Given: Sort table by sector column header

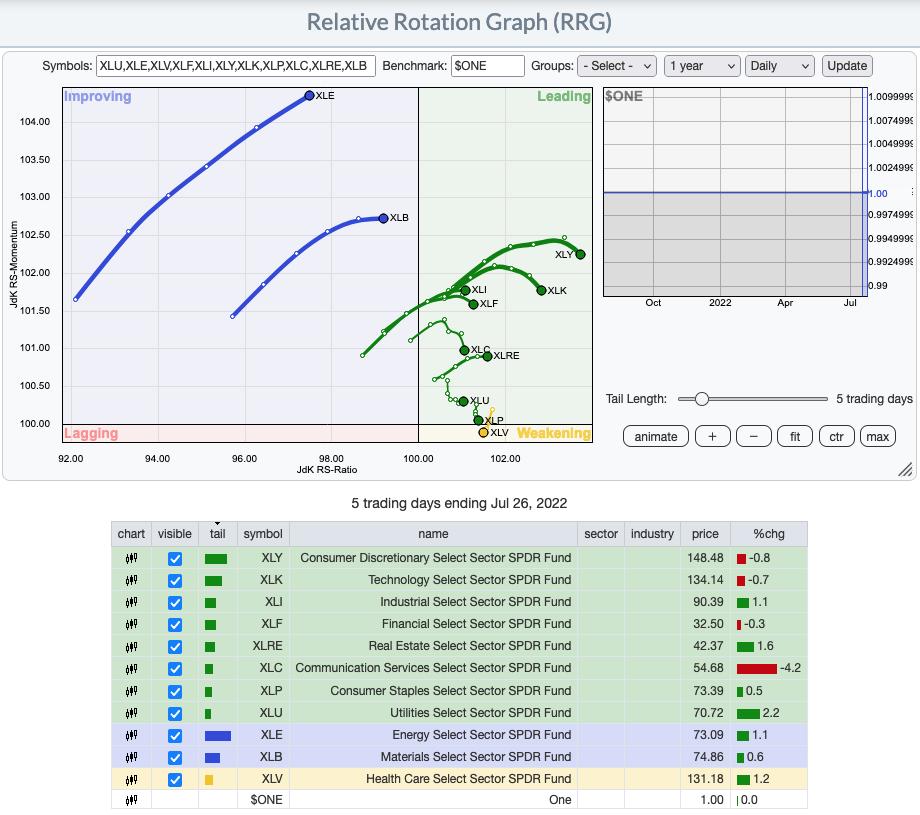Looking at the screenshot, I should [x=601, y=534].
